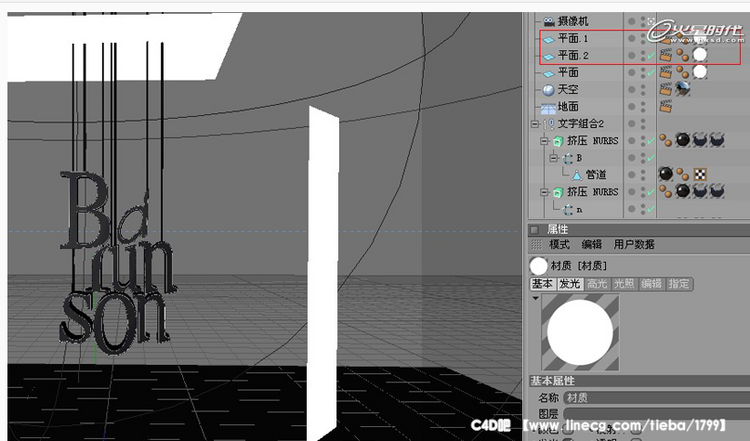
Task: Select the black material tag on 管道
Action: [666, 174]
